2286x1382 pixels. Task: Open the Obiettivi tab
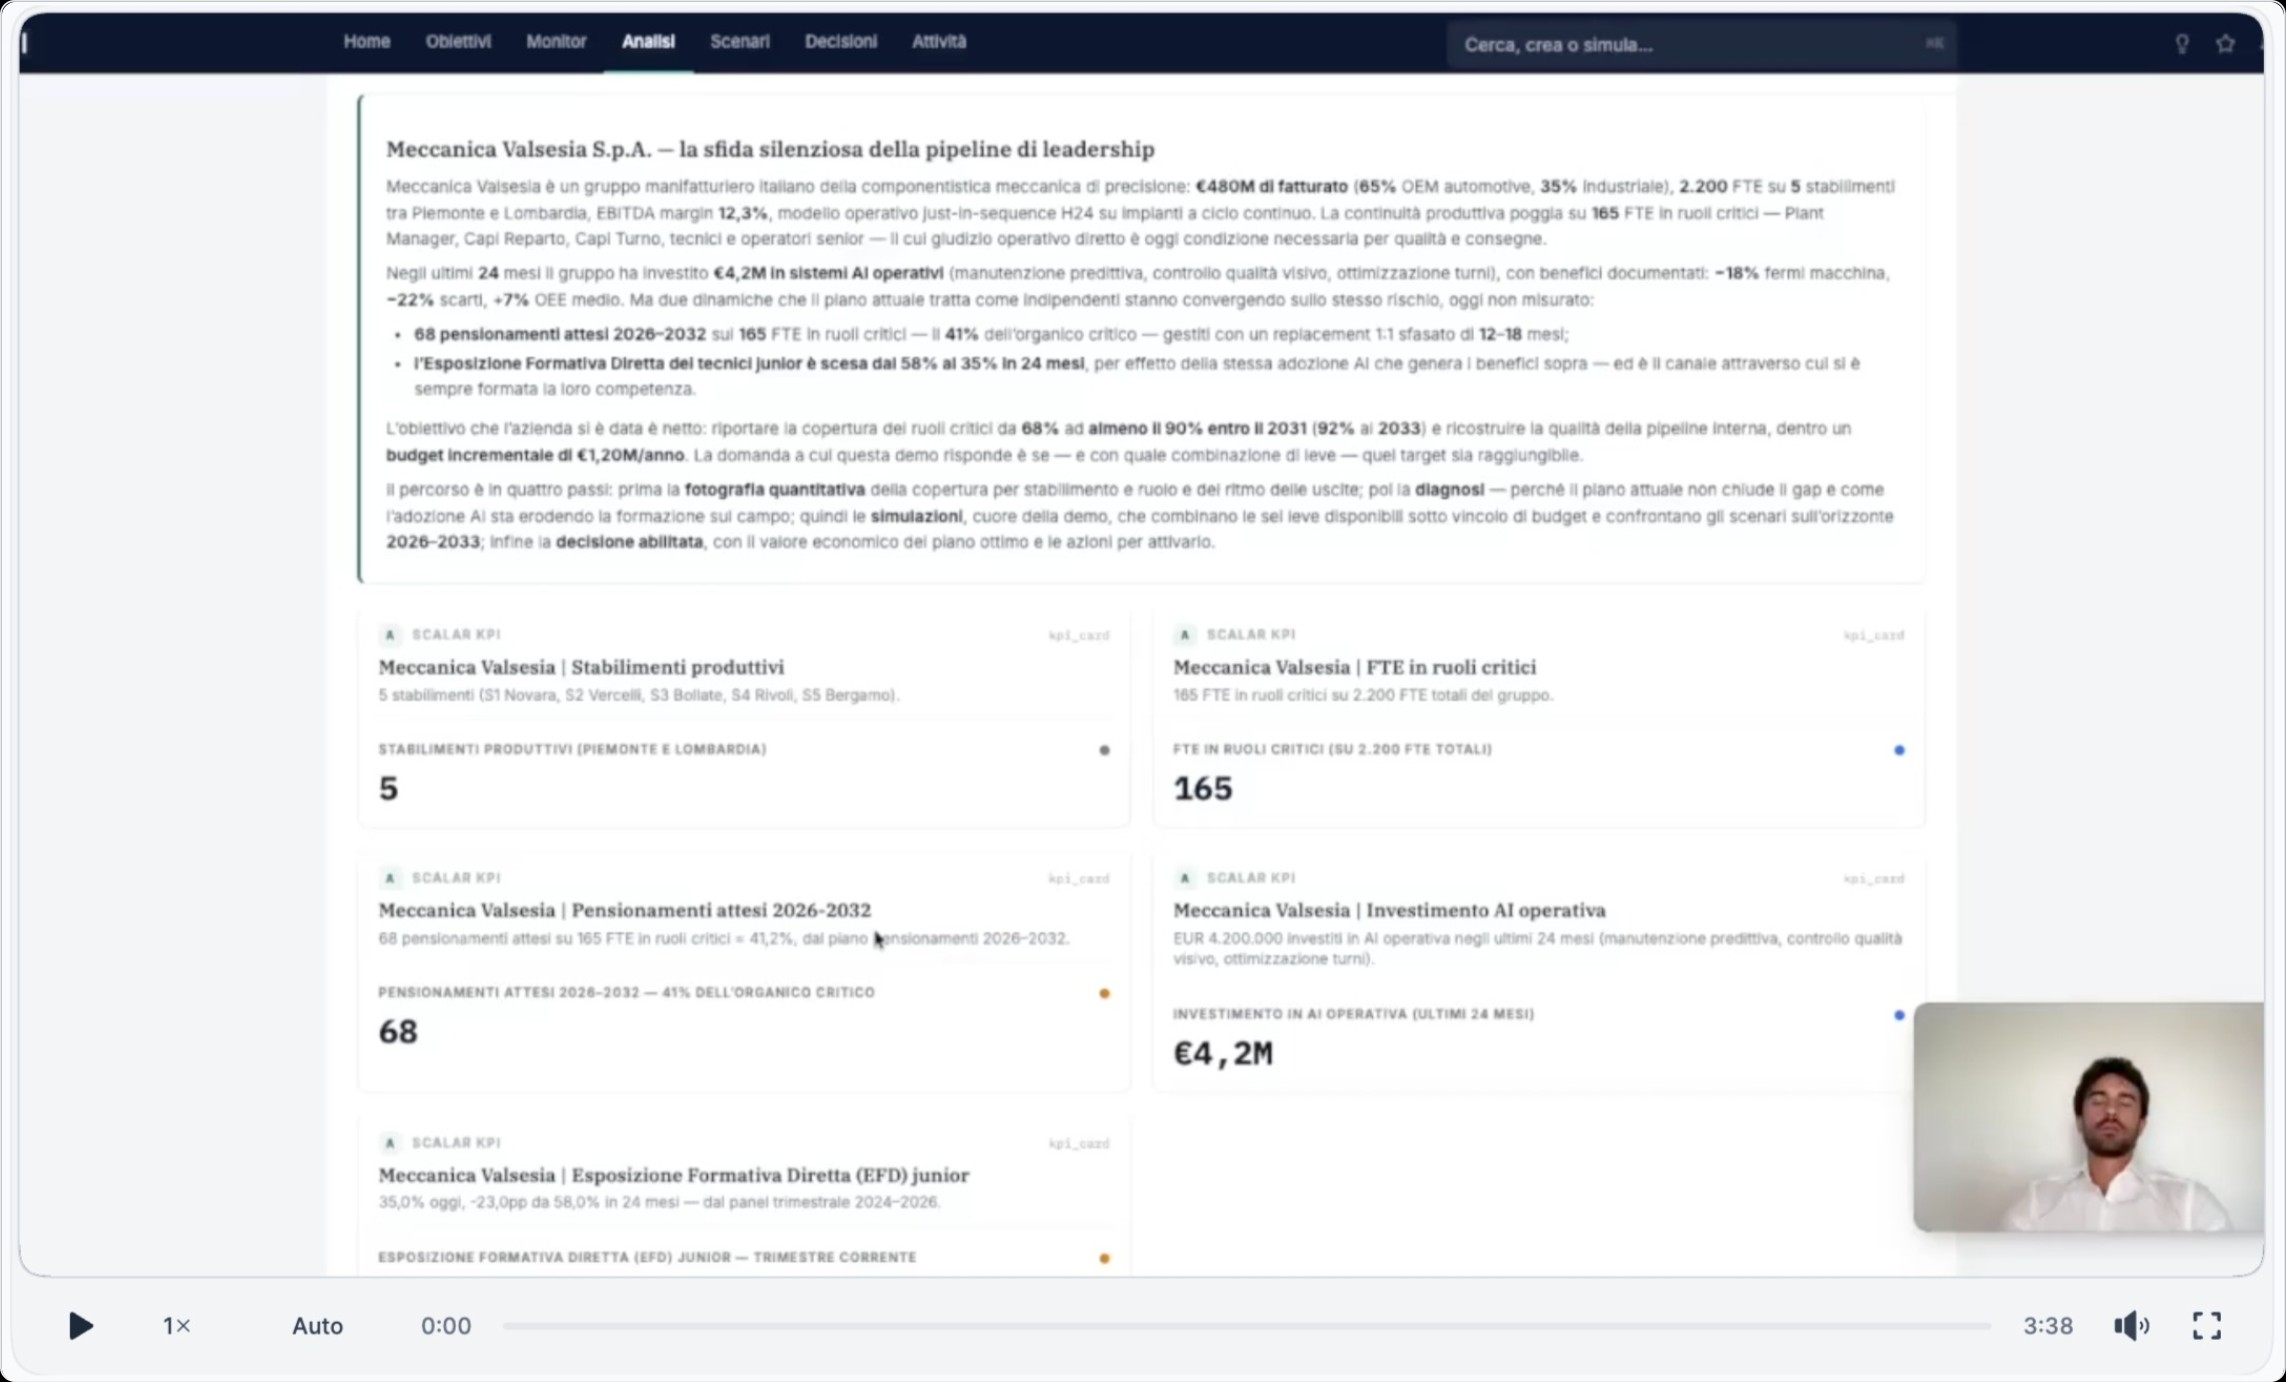click(458, 41)
